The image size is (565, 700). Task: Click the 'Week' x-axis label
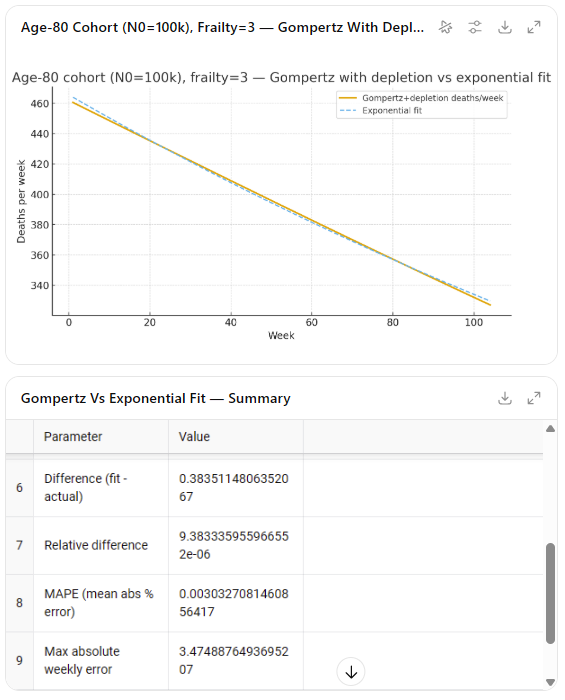pyautogui.click(x=281, y=336)
